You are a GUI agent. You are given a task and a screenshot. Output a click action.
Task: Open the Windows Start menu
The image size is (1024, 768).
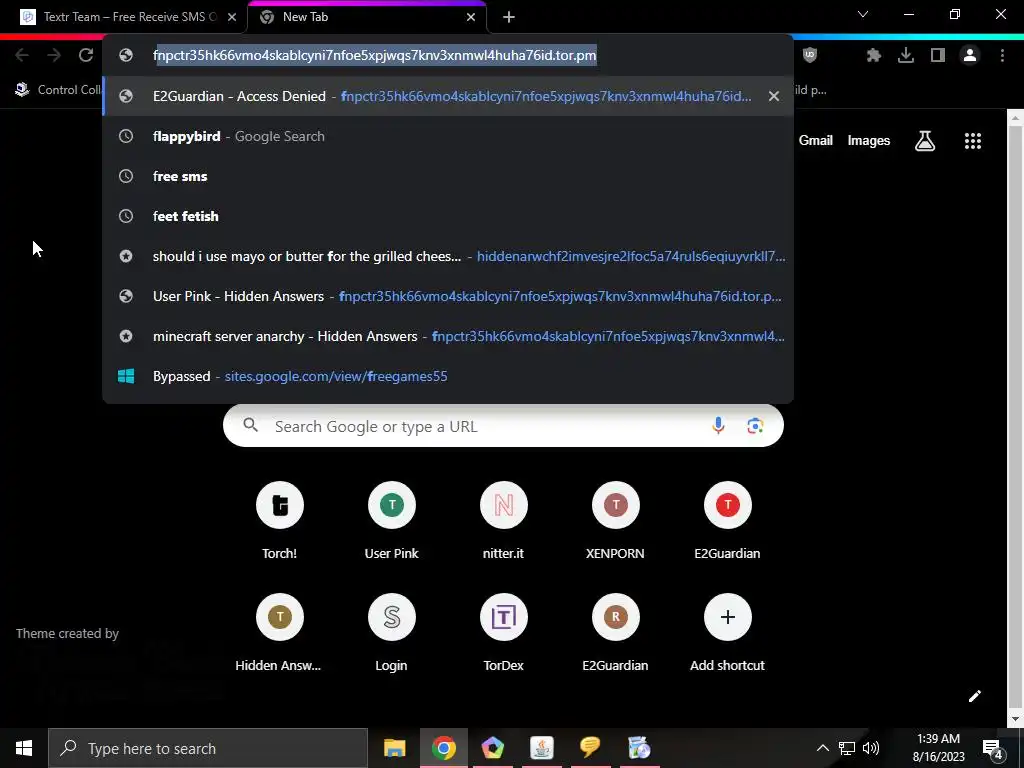(x=24, y=748)
